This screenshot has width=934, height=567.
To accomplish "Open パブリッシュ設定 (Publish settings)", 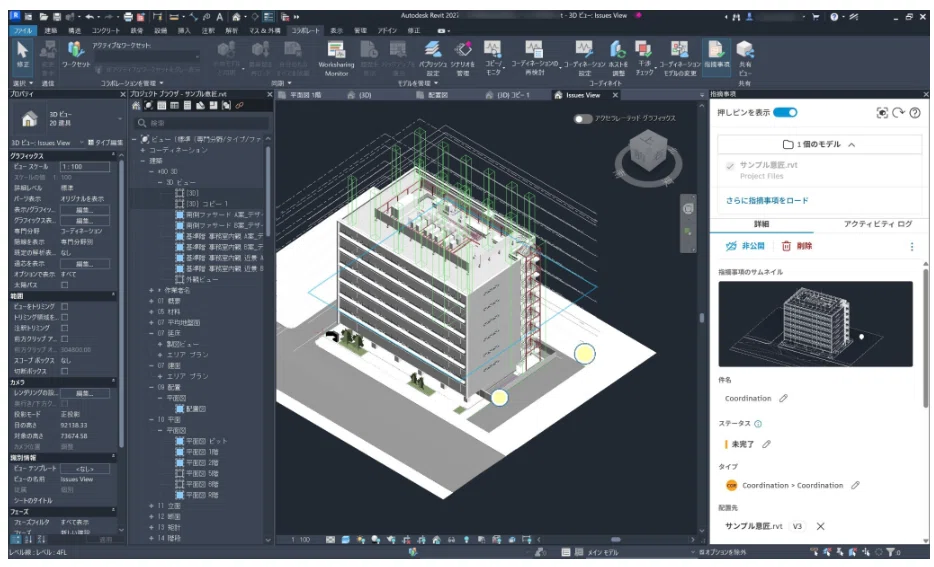I will [433, 58].
